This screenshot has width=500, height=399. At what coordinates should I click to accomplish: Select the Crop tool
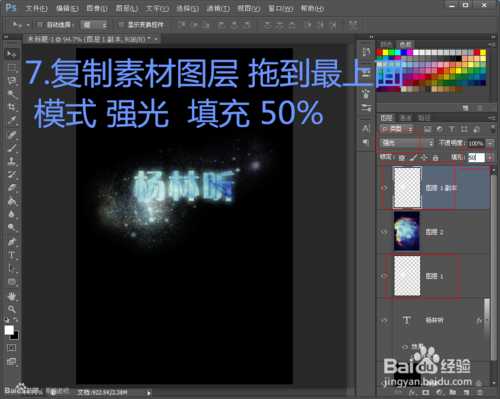coord(12,107)
